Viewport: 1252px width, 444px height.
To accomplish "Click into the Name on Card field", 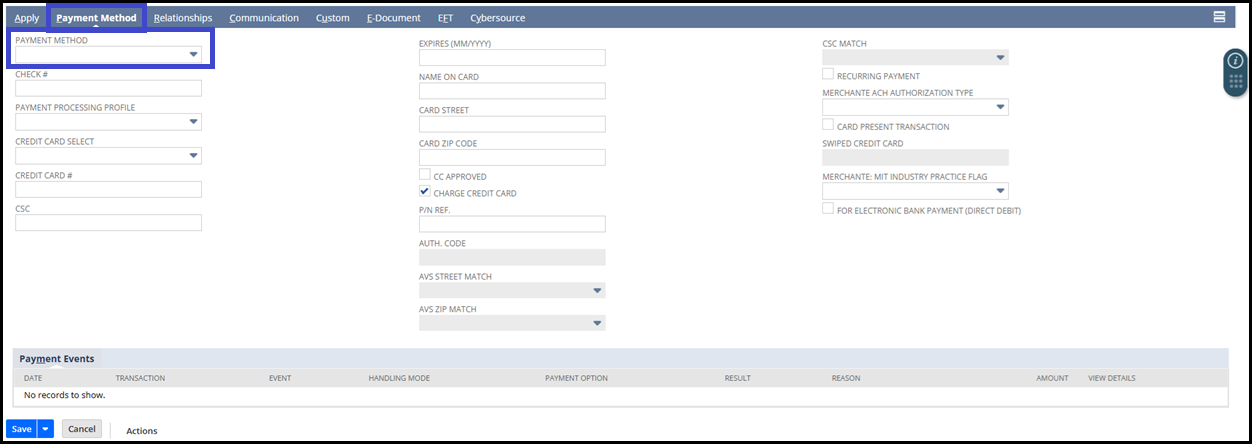I will (512, 91).
